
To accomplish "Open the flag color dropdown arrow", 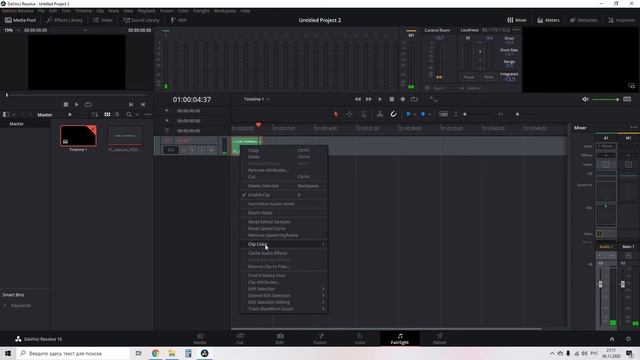I will tap(414, 114).
